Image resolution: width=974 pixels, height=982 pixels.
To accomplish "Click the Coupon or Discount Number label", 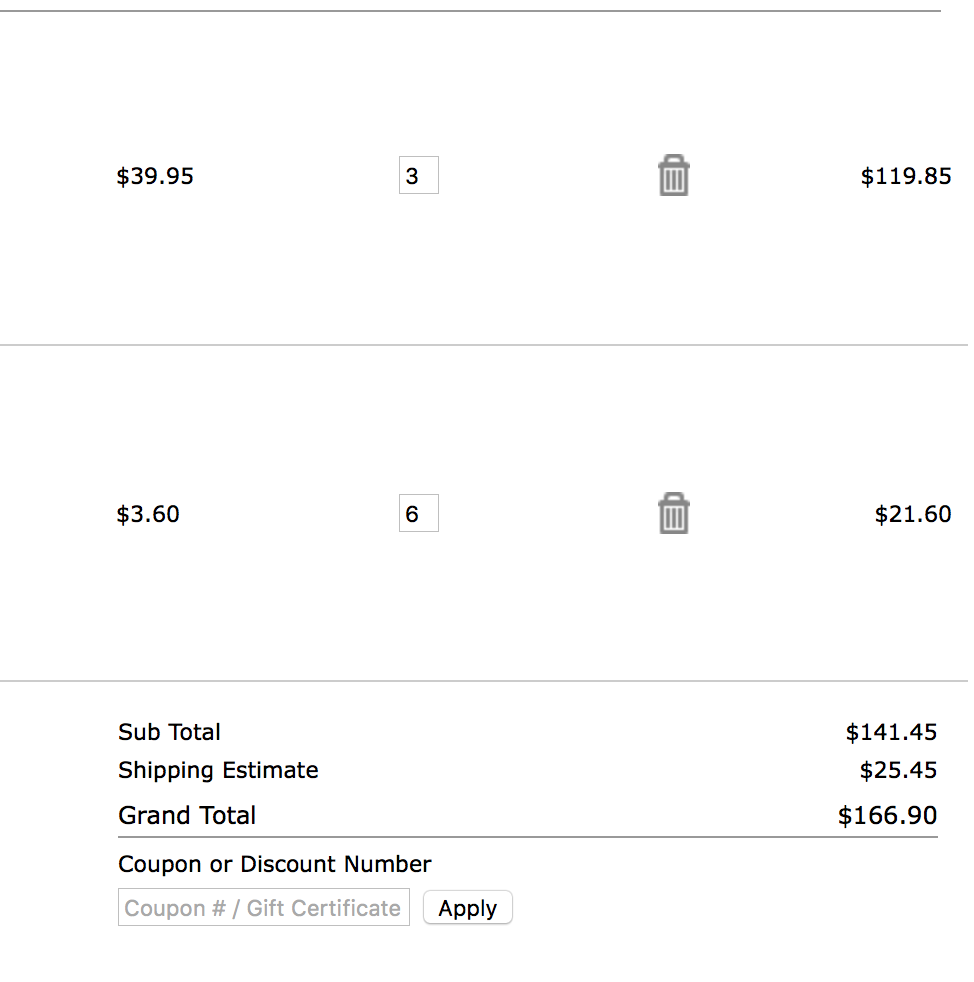I will tap(275, 864).
